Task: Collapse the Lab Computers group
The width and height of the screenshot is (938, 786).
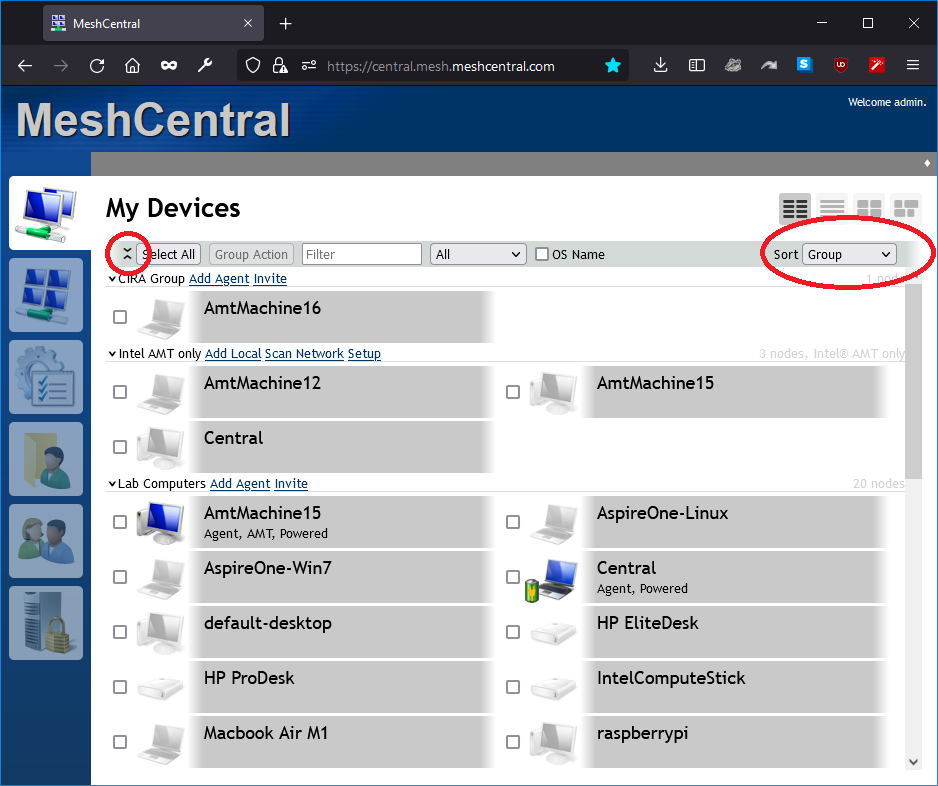Action: pyautogui.click(x=112, y=484)
